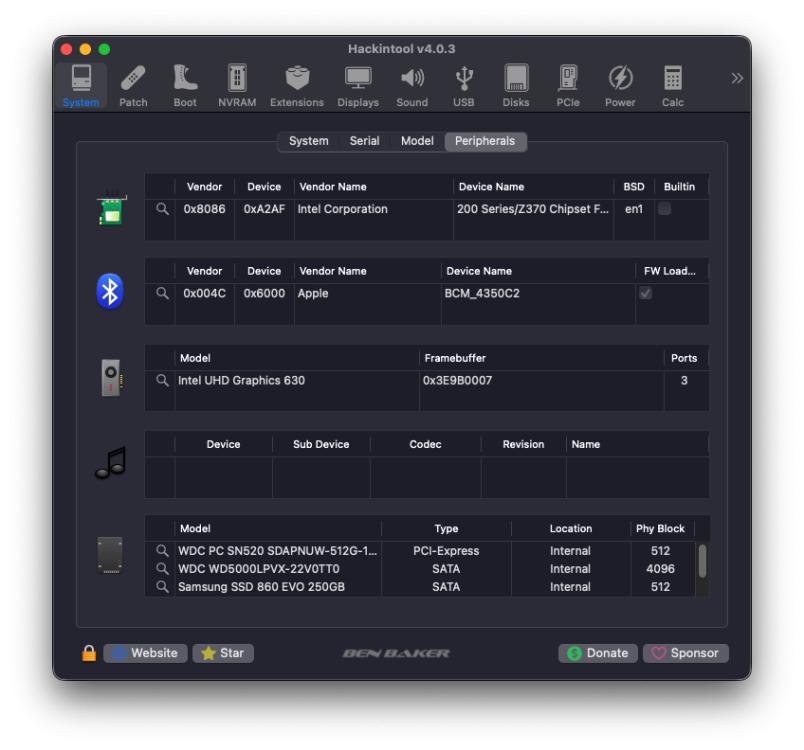Viewport: 804px width, 750px height.
Task: Click the orange lock icon
Action: [x=89, y=653]
